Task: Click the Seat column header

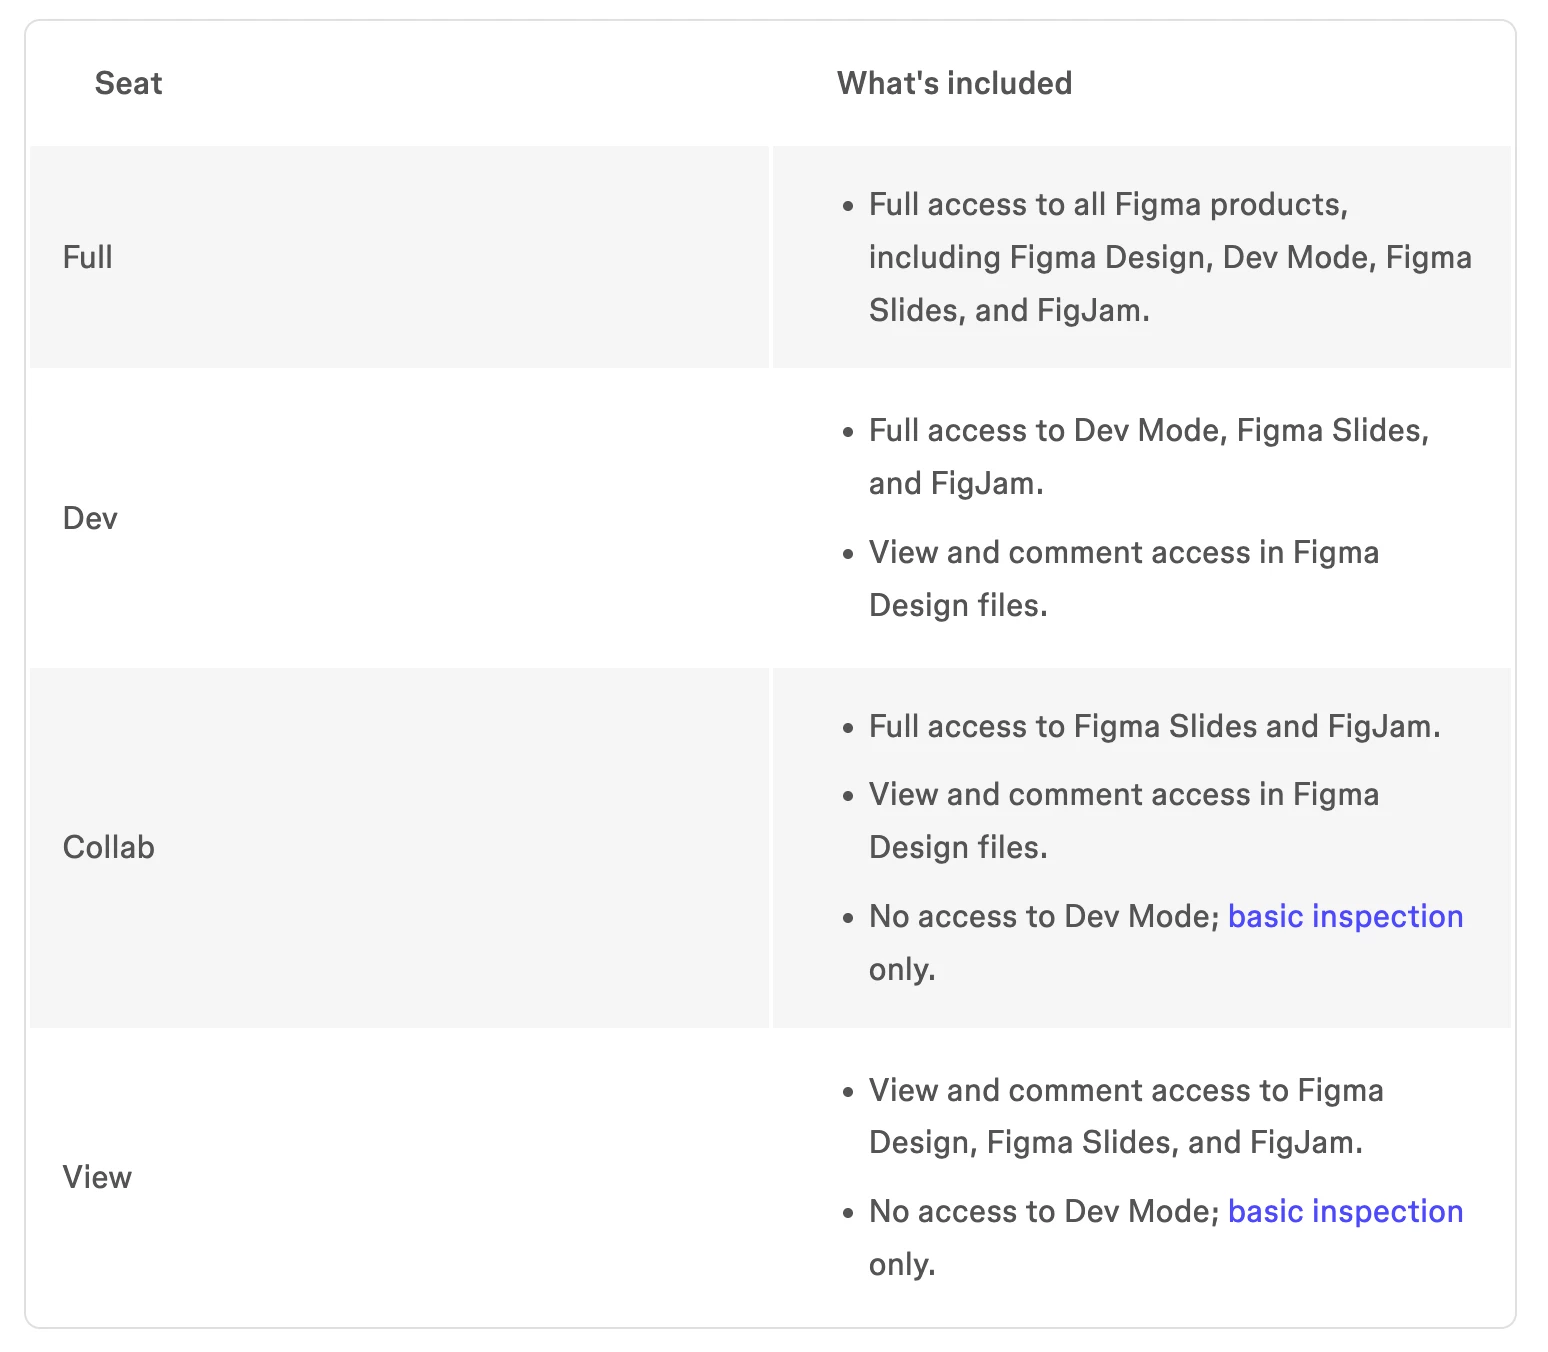Action: click(x=128, y=83)
